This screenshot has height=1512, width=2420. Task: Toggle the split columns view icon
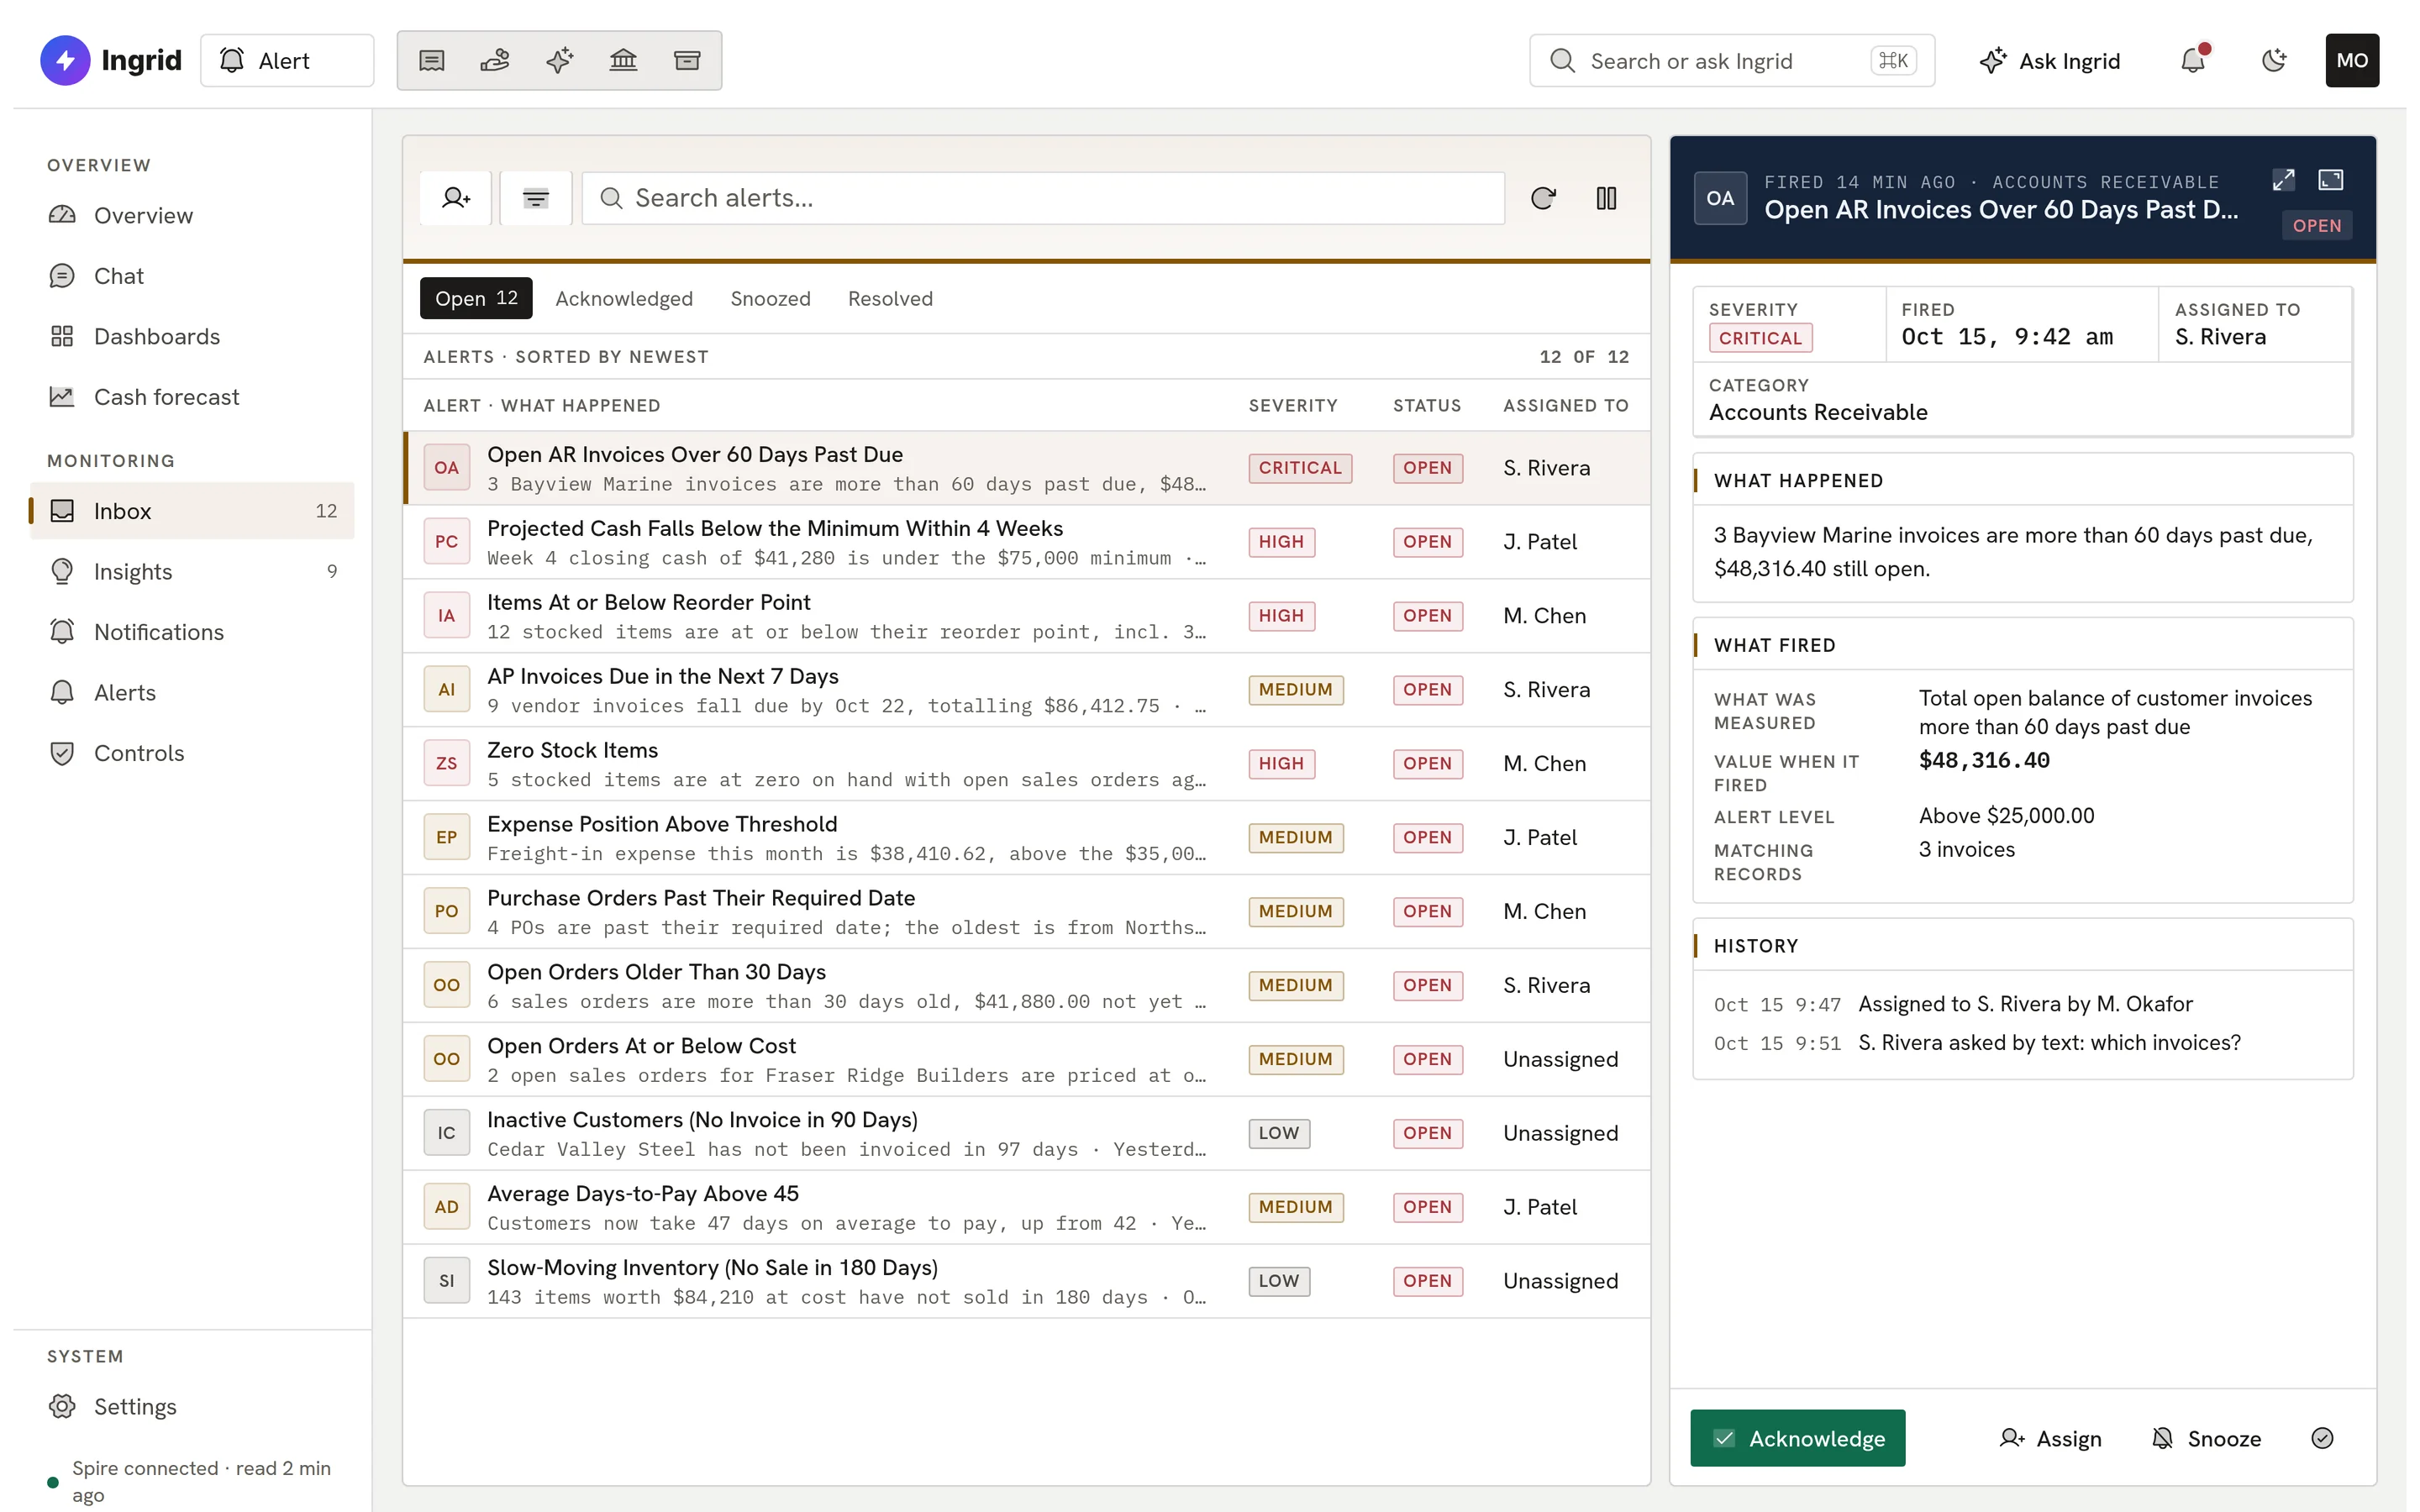coord(1606,198)
